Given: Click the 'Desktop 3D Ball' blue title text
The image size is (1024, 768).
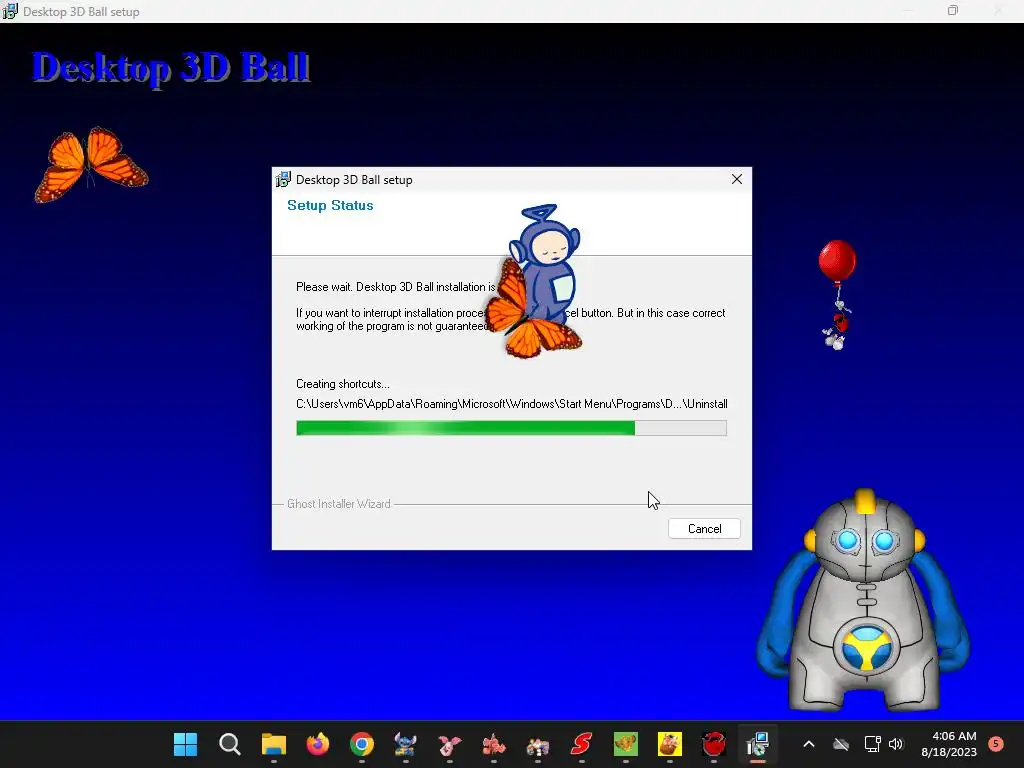Looking at the screenshot, I should [x=171, y=67].
